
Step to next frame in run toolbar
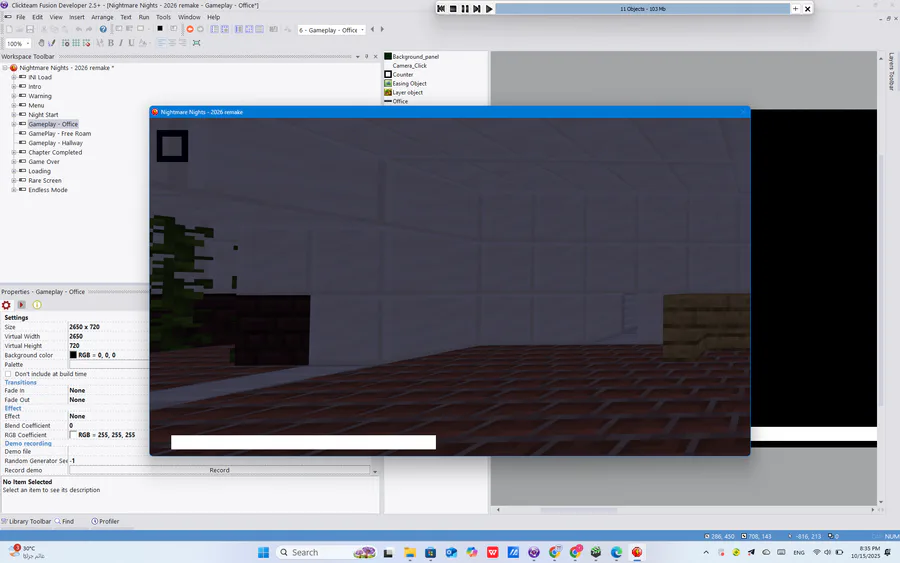pos(477,9)
